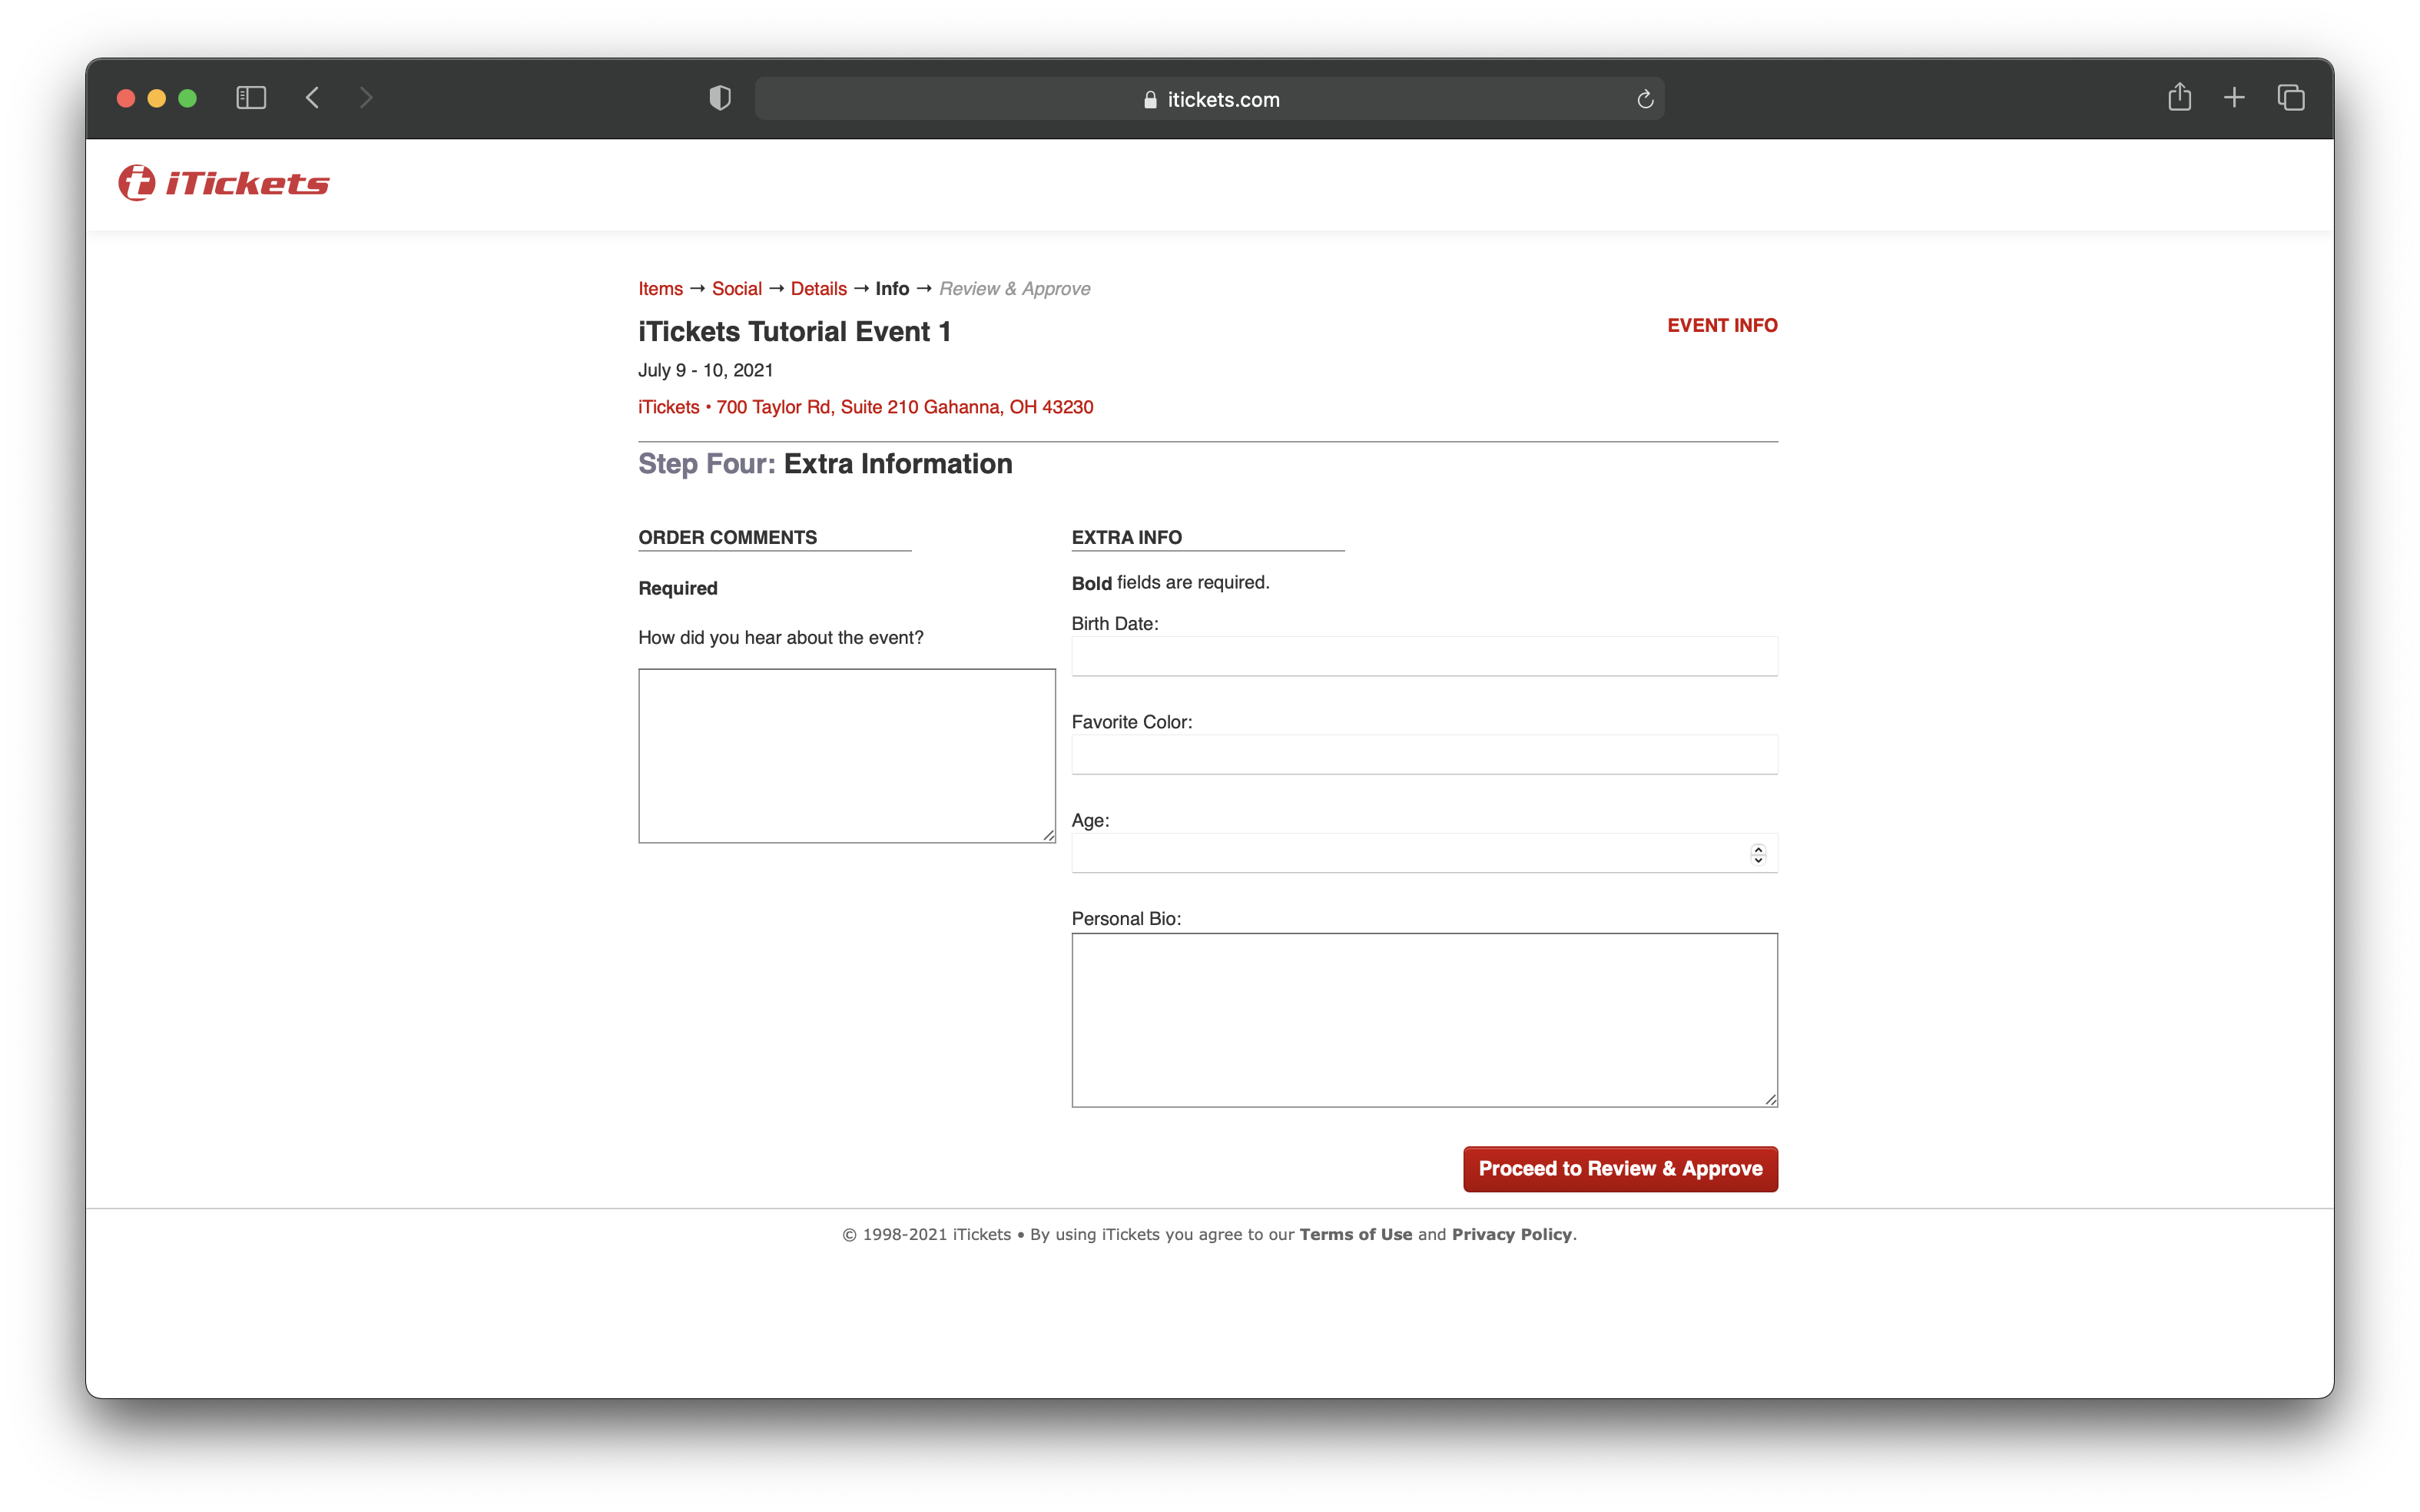Open the EVENT INFO link

click(x=1722, y=325)
